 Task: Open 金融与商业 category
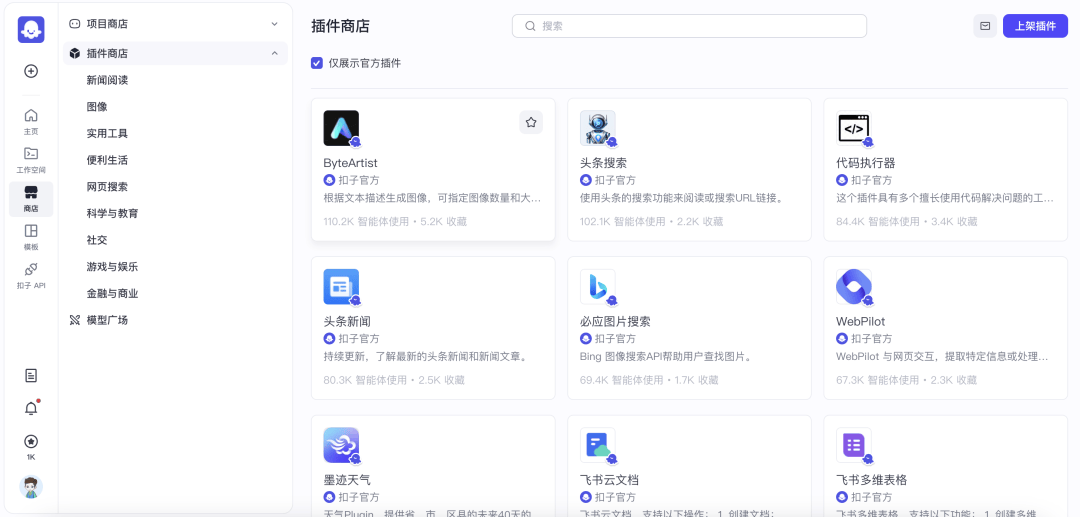coord(112,293)
